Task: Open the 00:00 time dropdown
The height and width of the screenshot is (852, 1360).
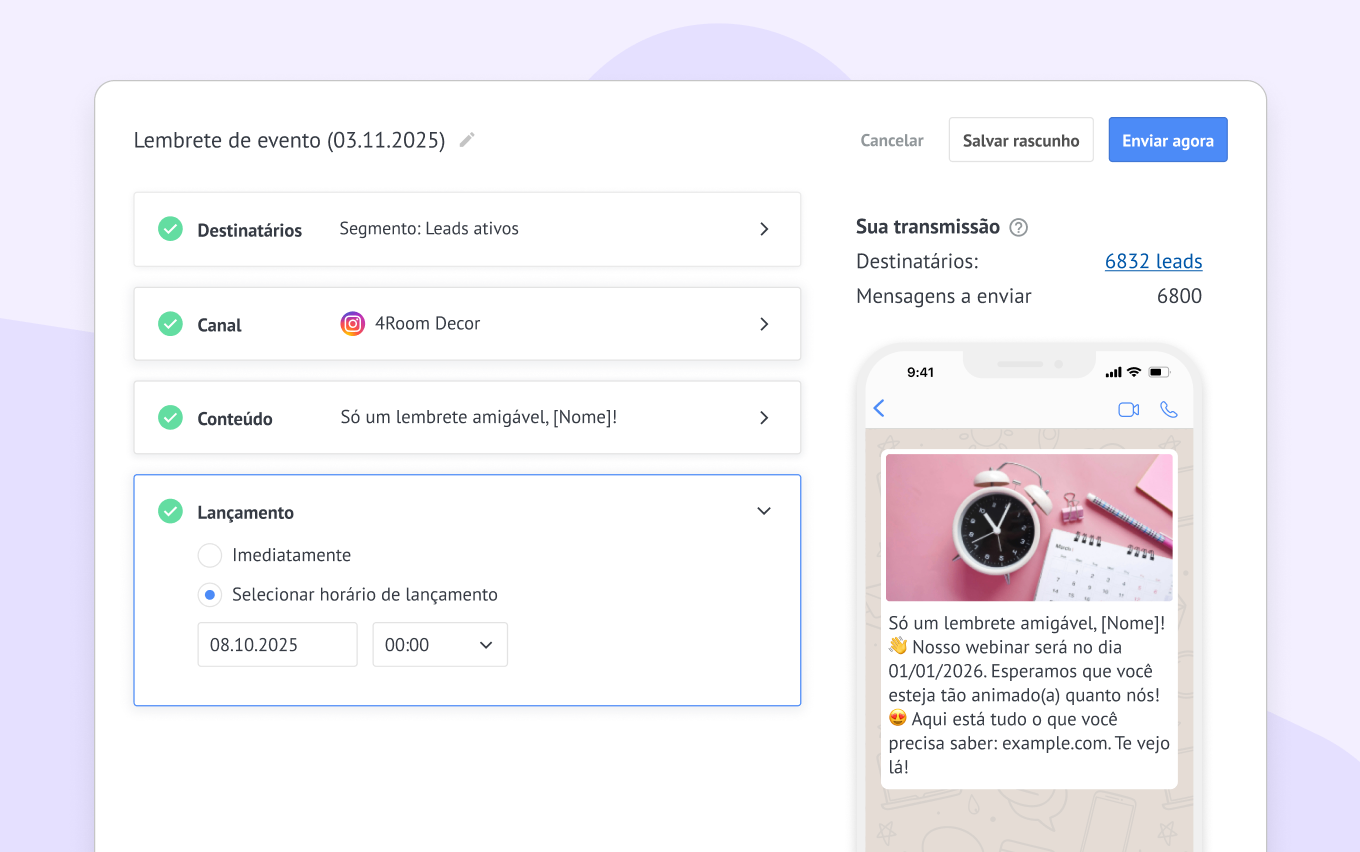Action: [x=440, y=645]
